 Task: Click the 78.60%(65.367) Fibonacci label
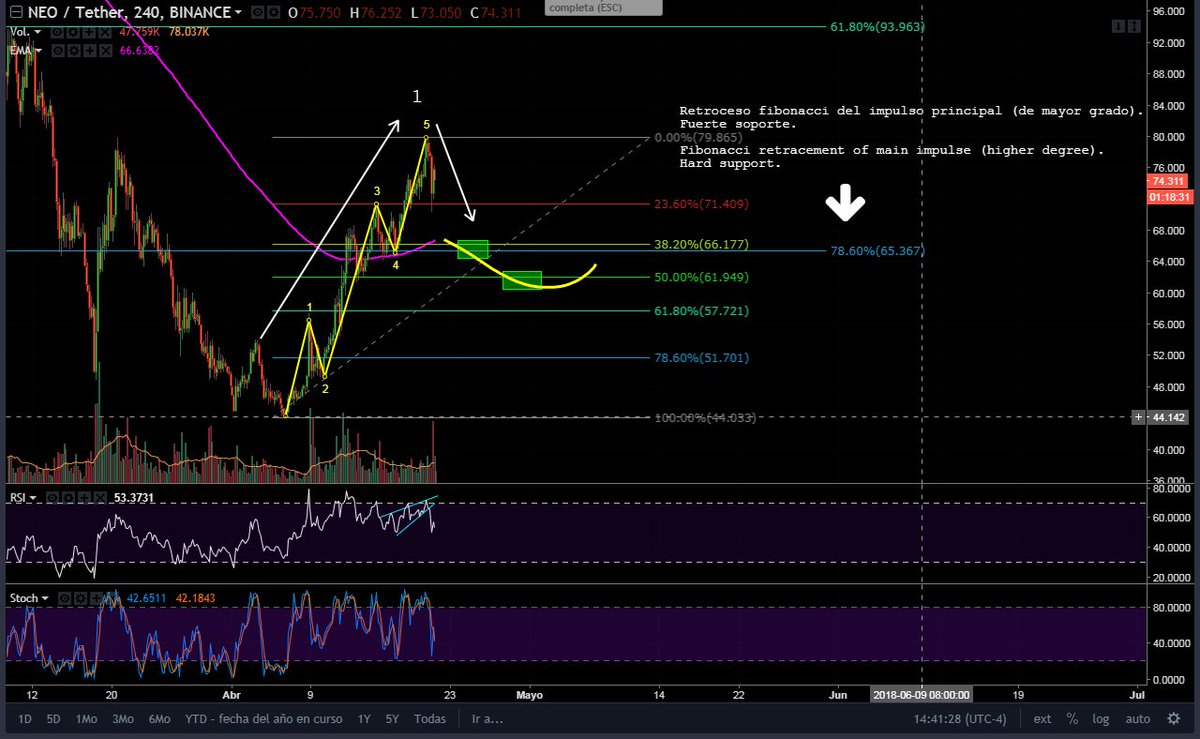tap(878, 251)
